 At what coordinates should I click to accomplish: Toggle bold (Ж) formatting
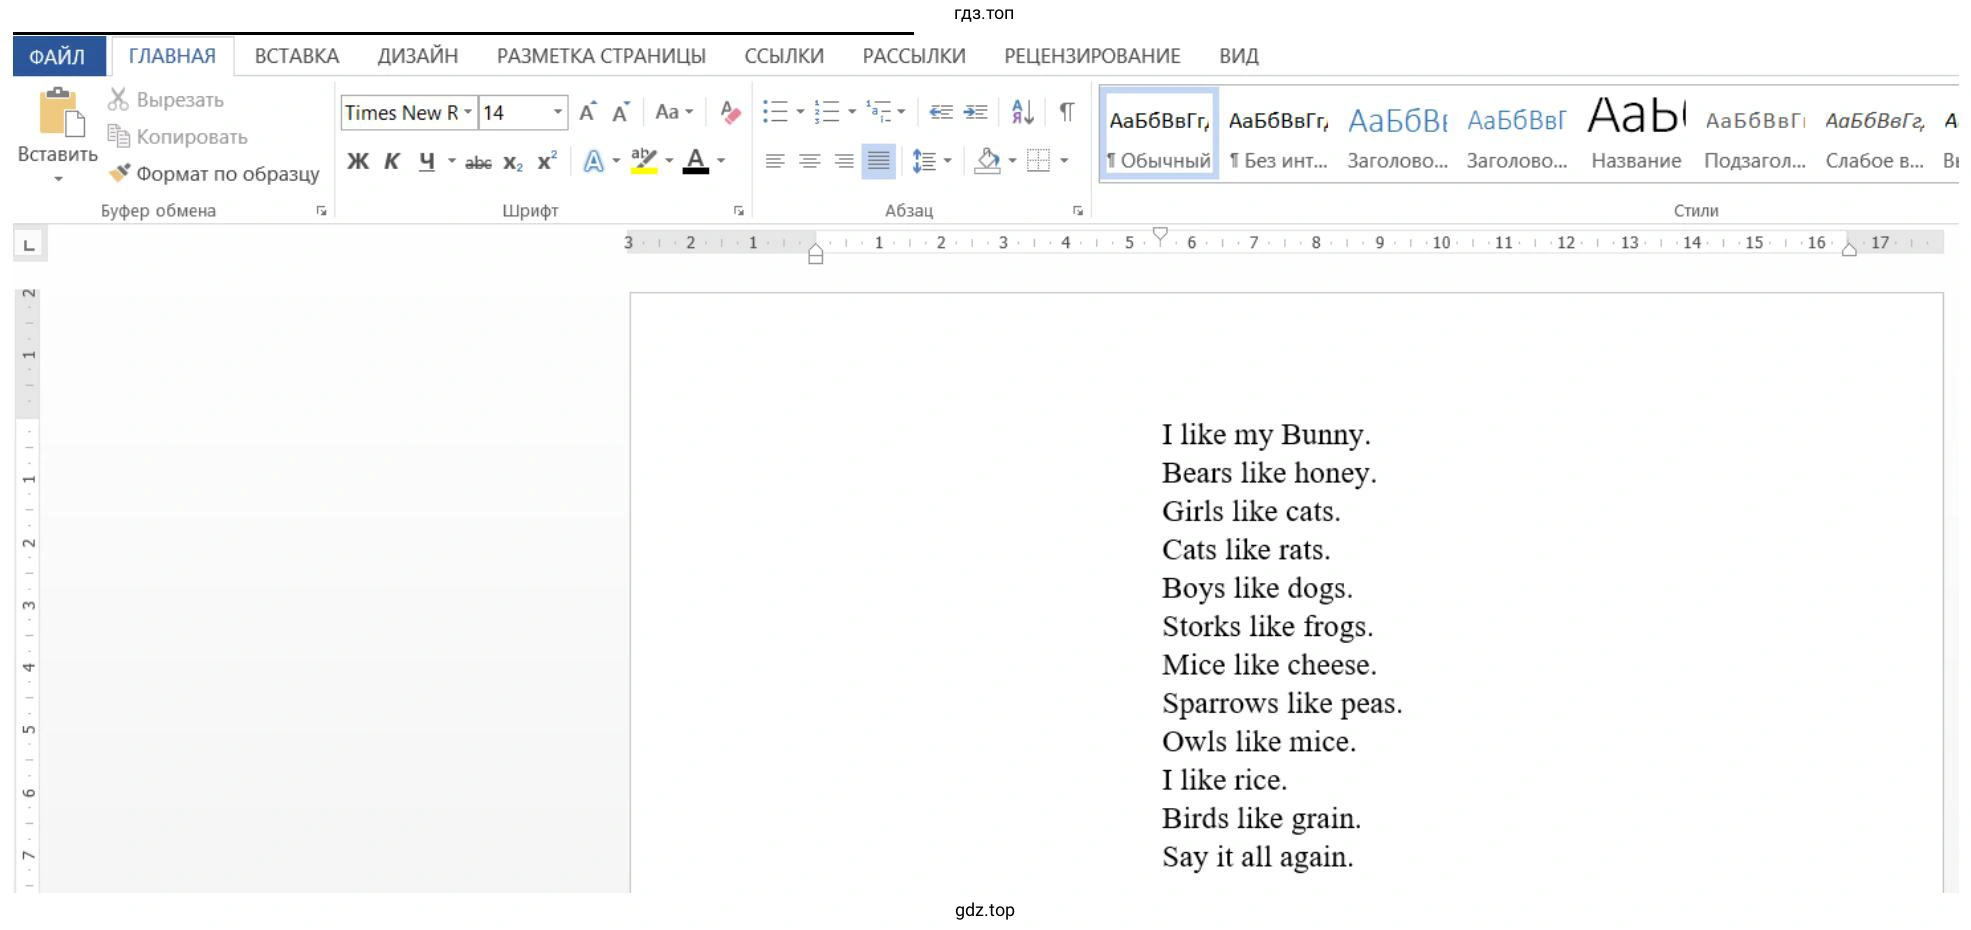358,161
